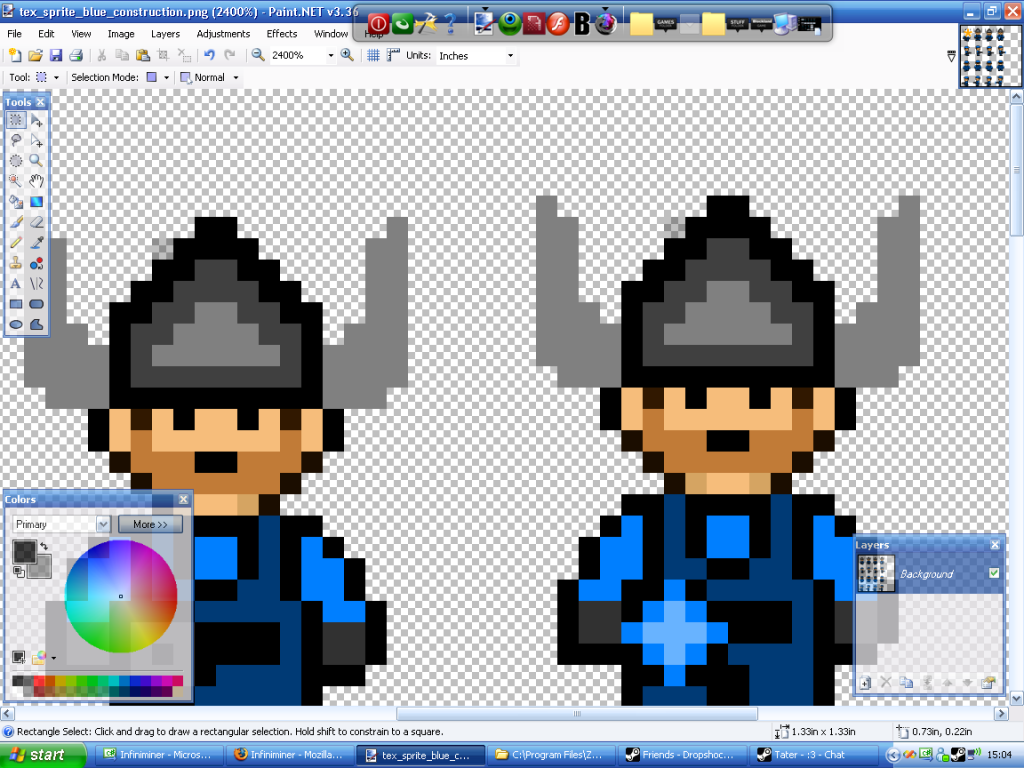Toggle the pixel grid button

click(373, 56)
